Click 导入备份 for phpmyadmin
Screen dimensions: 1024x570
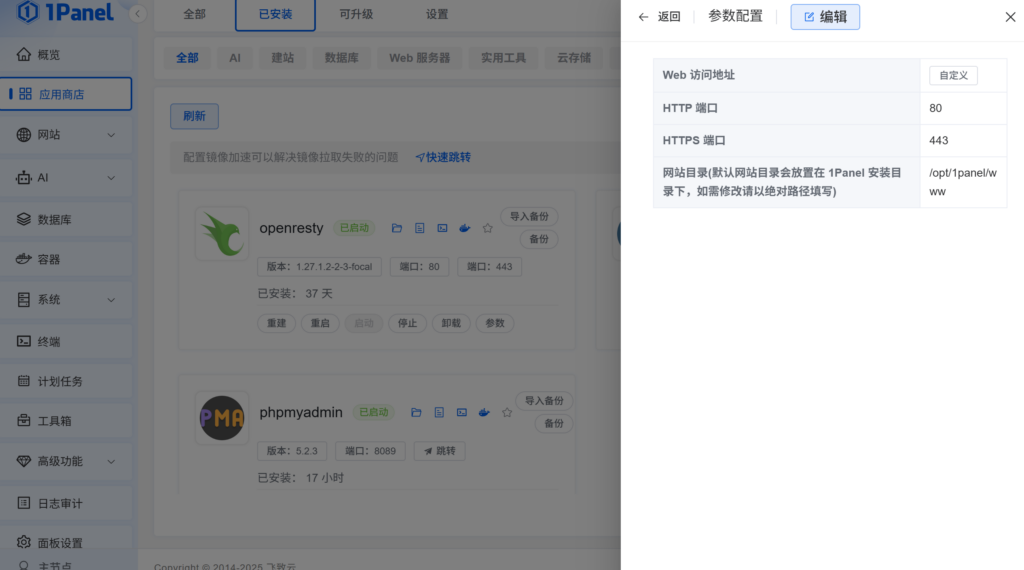pos(545,401)
